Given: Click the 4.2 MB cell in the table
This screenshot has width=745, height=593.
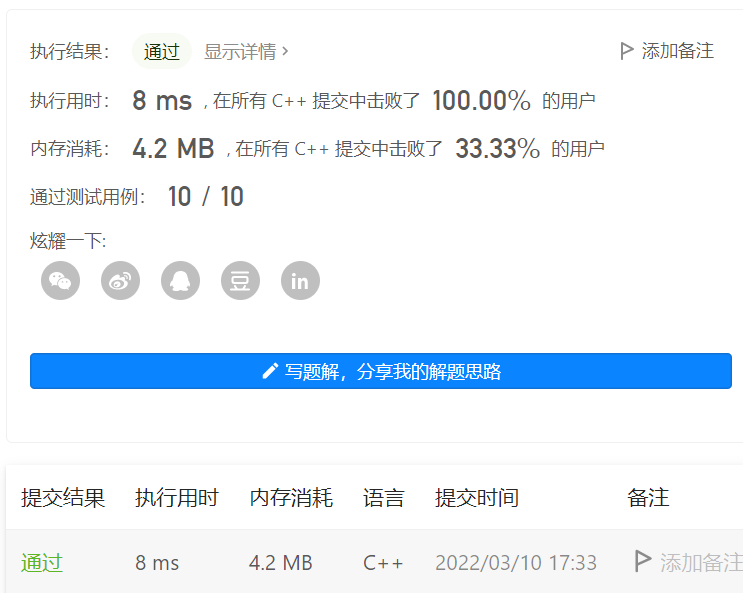Looking at the screenshot, I should (x=281, y=563).
